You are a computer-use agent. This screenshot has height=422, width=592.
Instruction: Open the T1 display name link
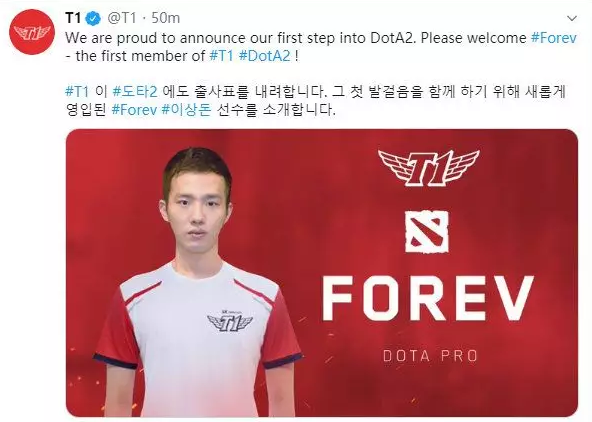pos(74,18)
